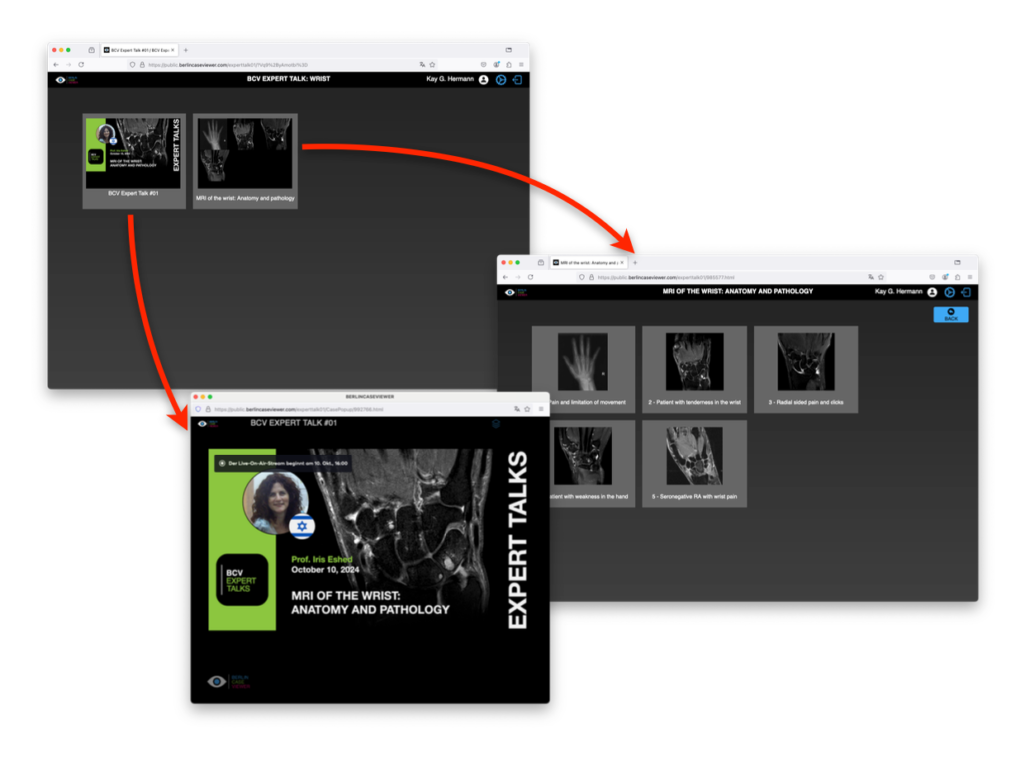
Task: Click 'Kay G. Hermann' on the Expert Talk: Wrist page
Action: coord(450,79)
